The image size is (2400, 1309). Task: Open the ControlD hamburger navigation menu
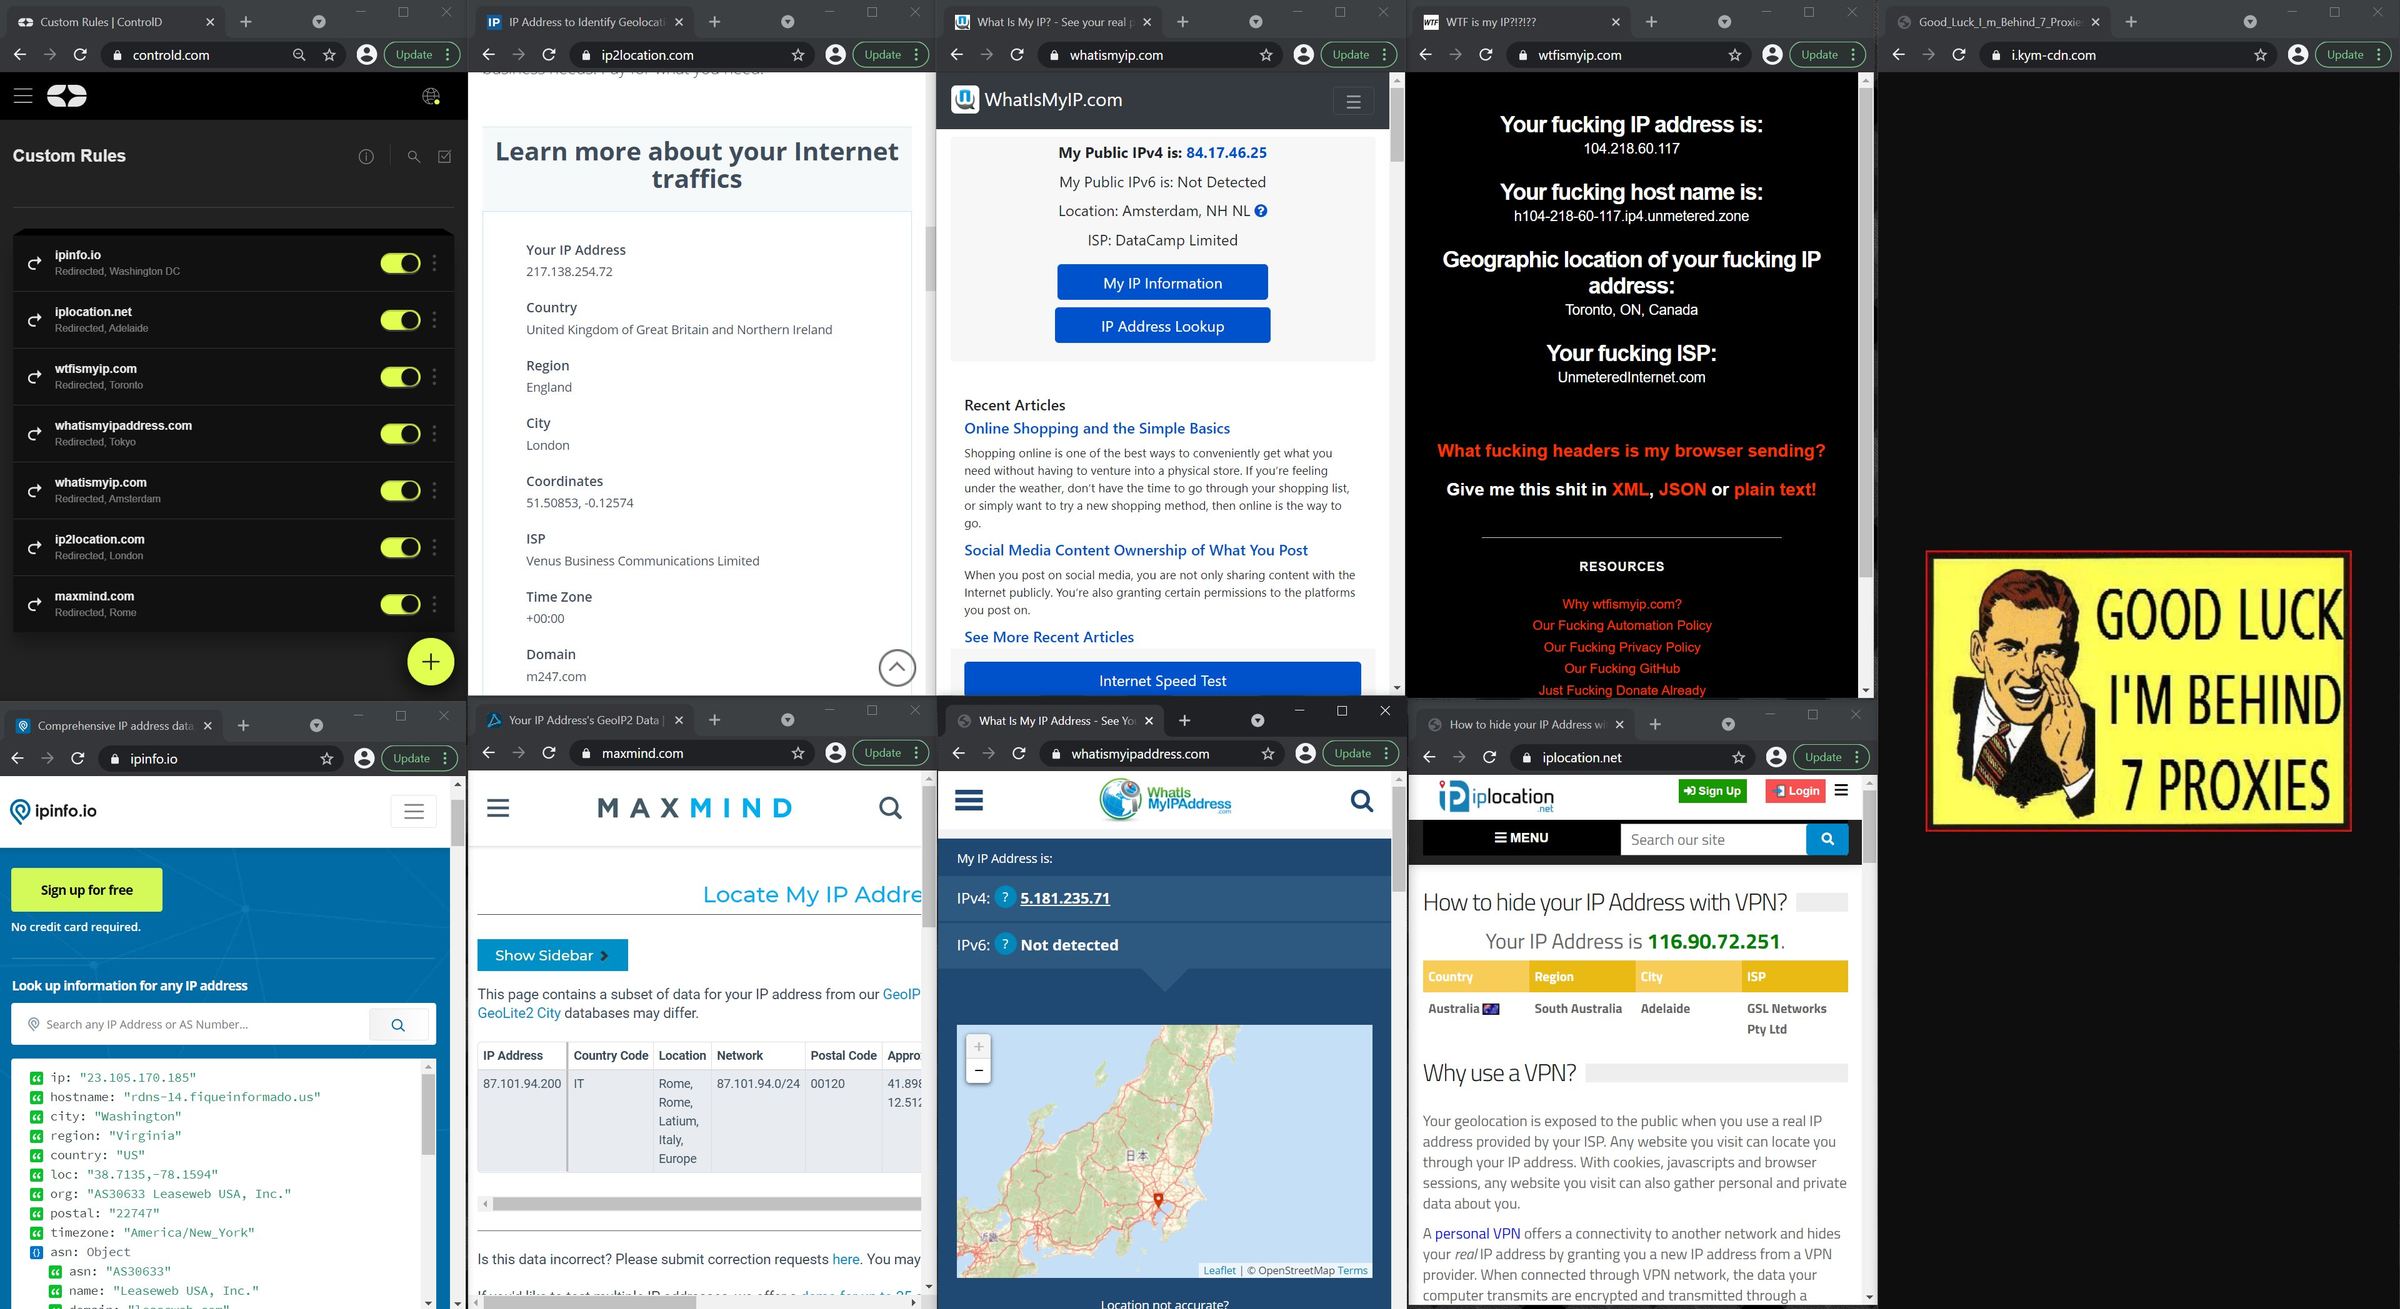(22, 95)
